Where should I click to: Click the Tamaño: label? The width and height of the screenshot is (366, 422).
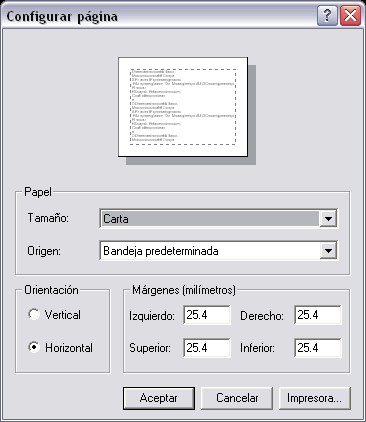(x=48, y=218)
